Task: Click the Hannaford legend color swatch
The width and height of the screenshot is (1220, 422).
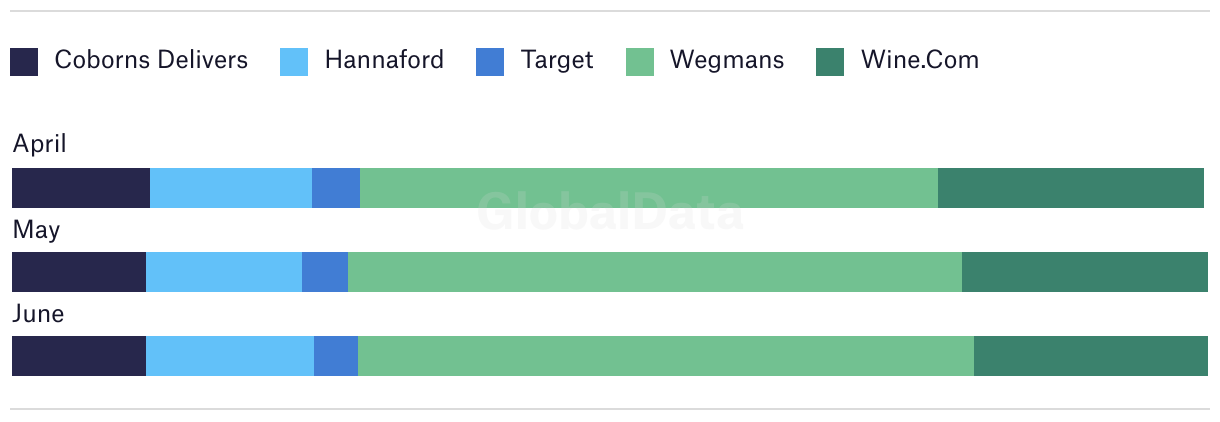Action: 294,62
